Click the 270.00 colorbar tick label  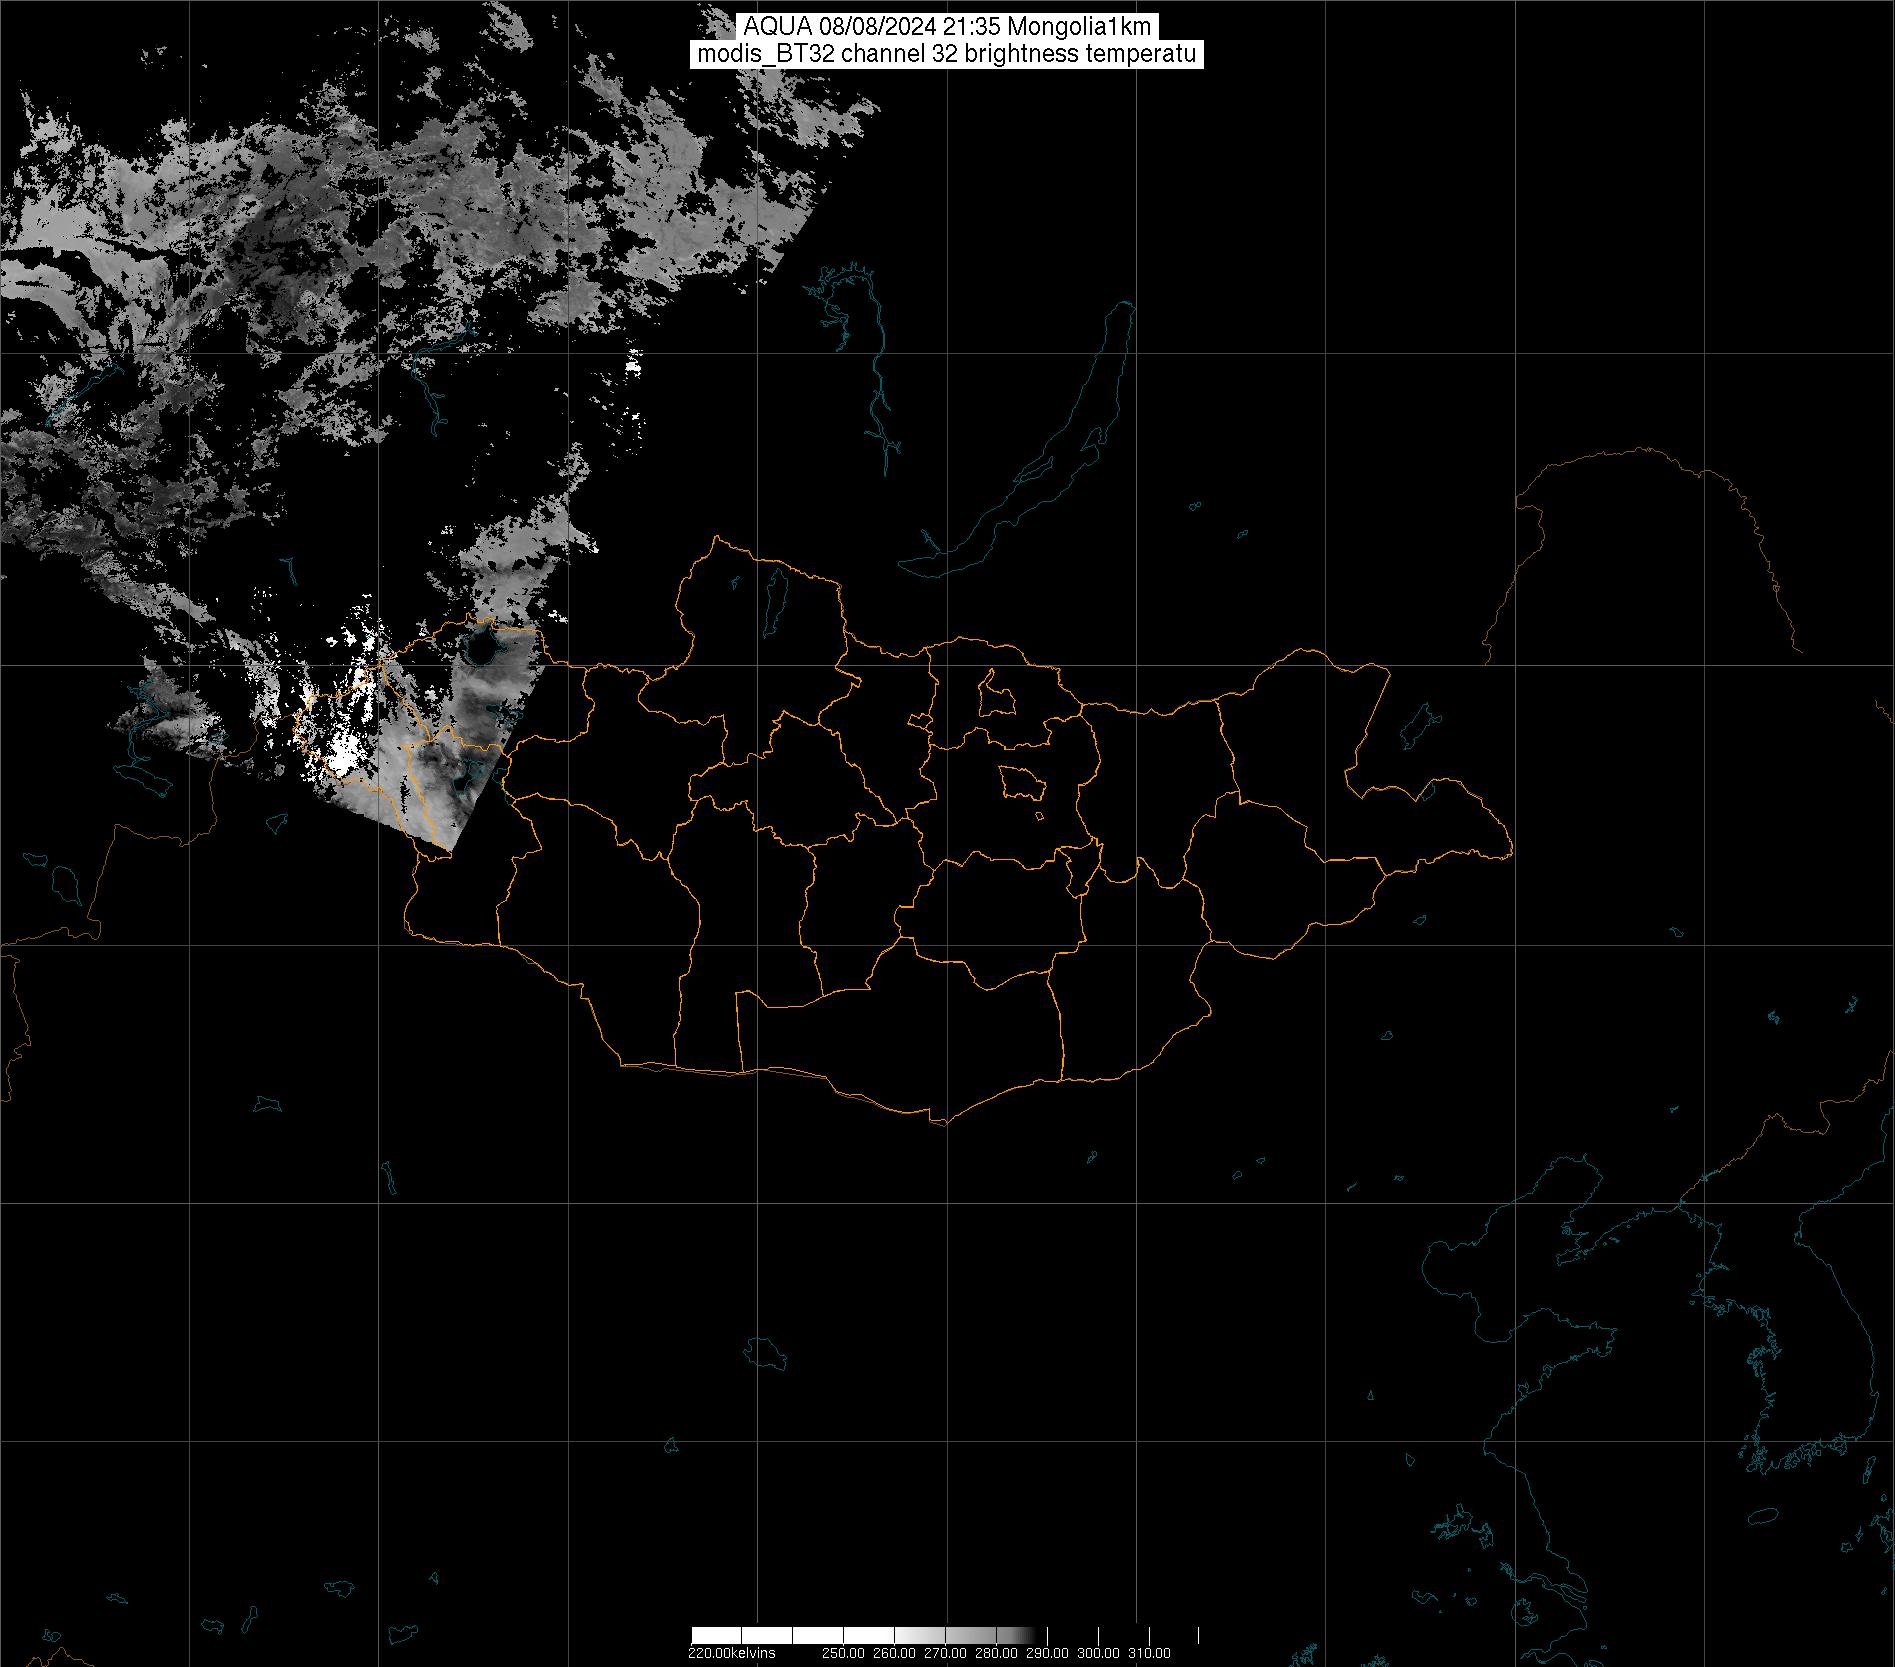click(x=946, y=1653)
